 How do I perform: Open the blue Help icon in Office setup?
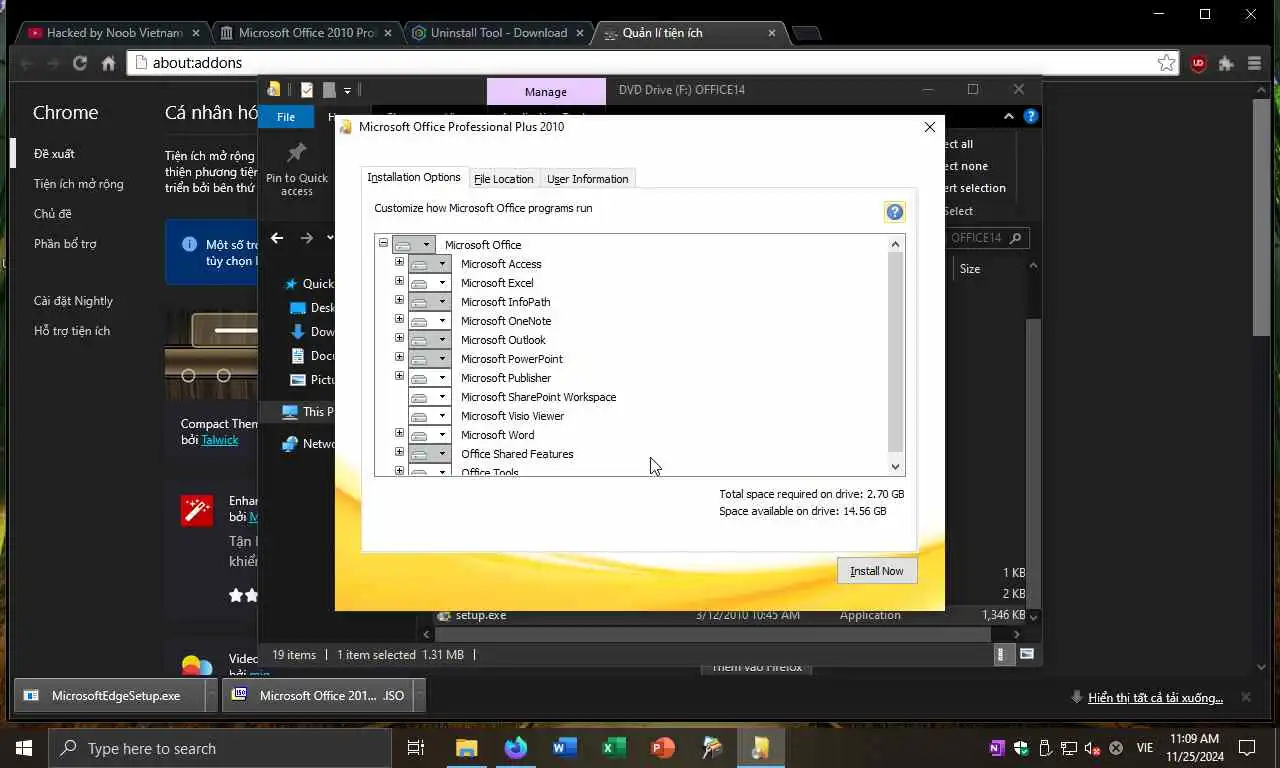pos(894,211)
